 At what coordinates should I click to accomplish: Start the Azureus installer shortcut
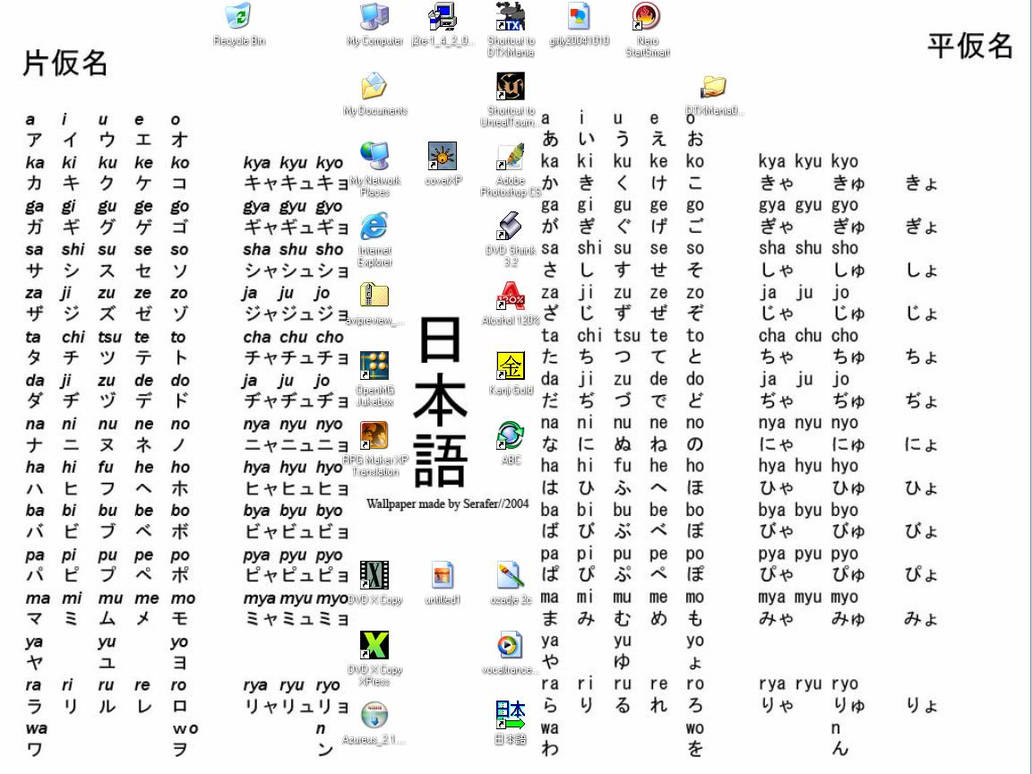(x=373, y=712)
